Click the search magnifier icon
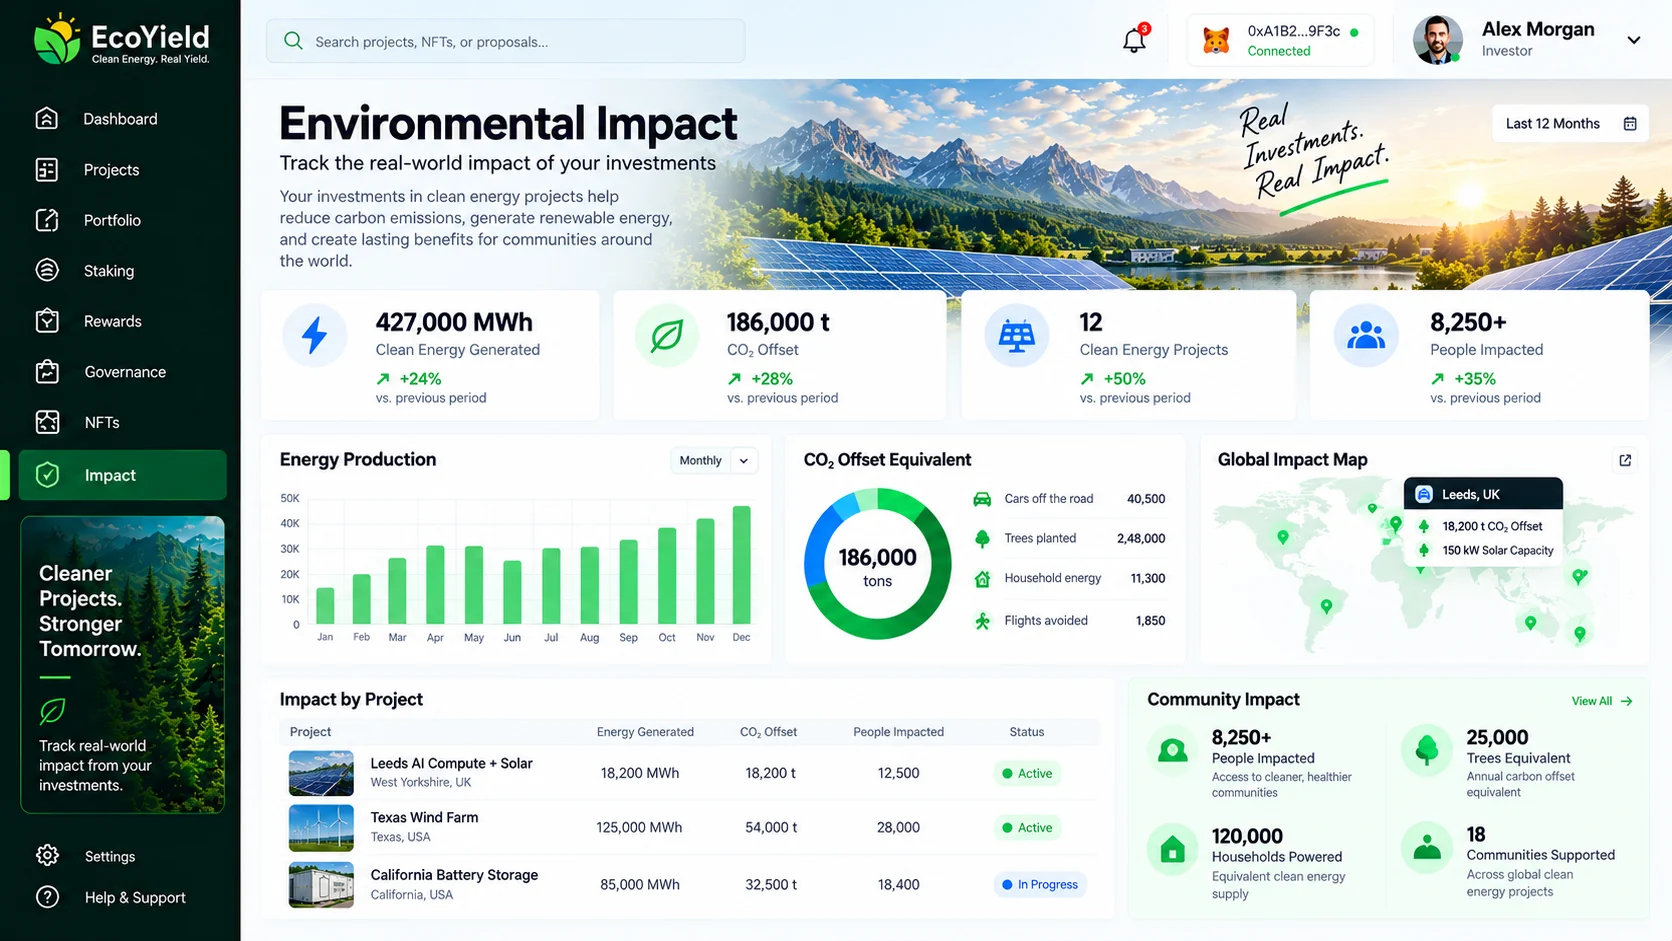The image size is (1672, 941). tap(293, 41)
